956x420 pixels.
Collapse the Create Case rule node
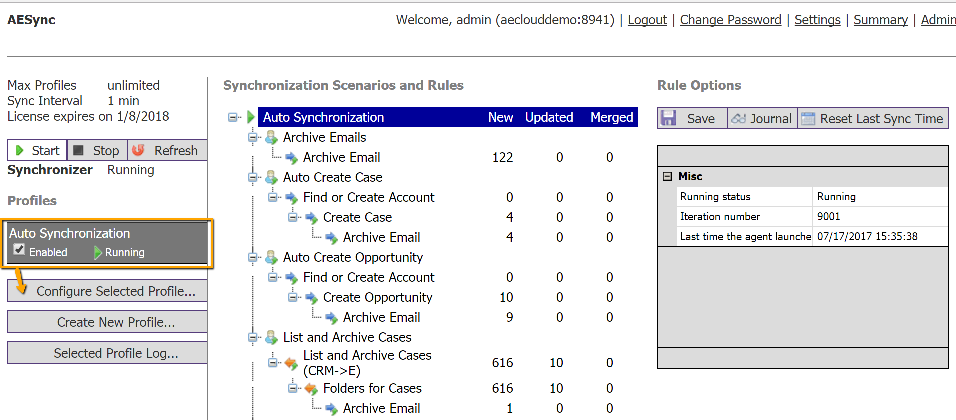coord(293,218)
